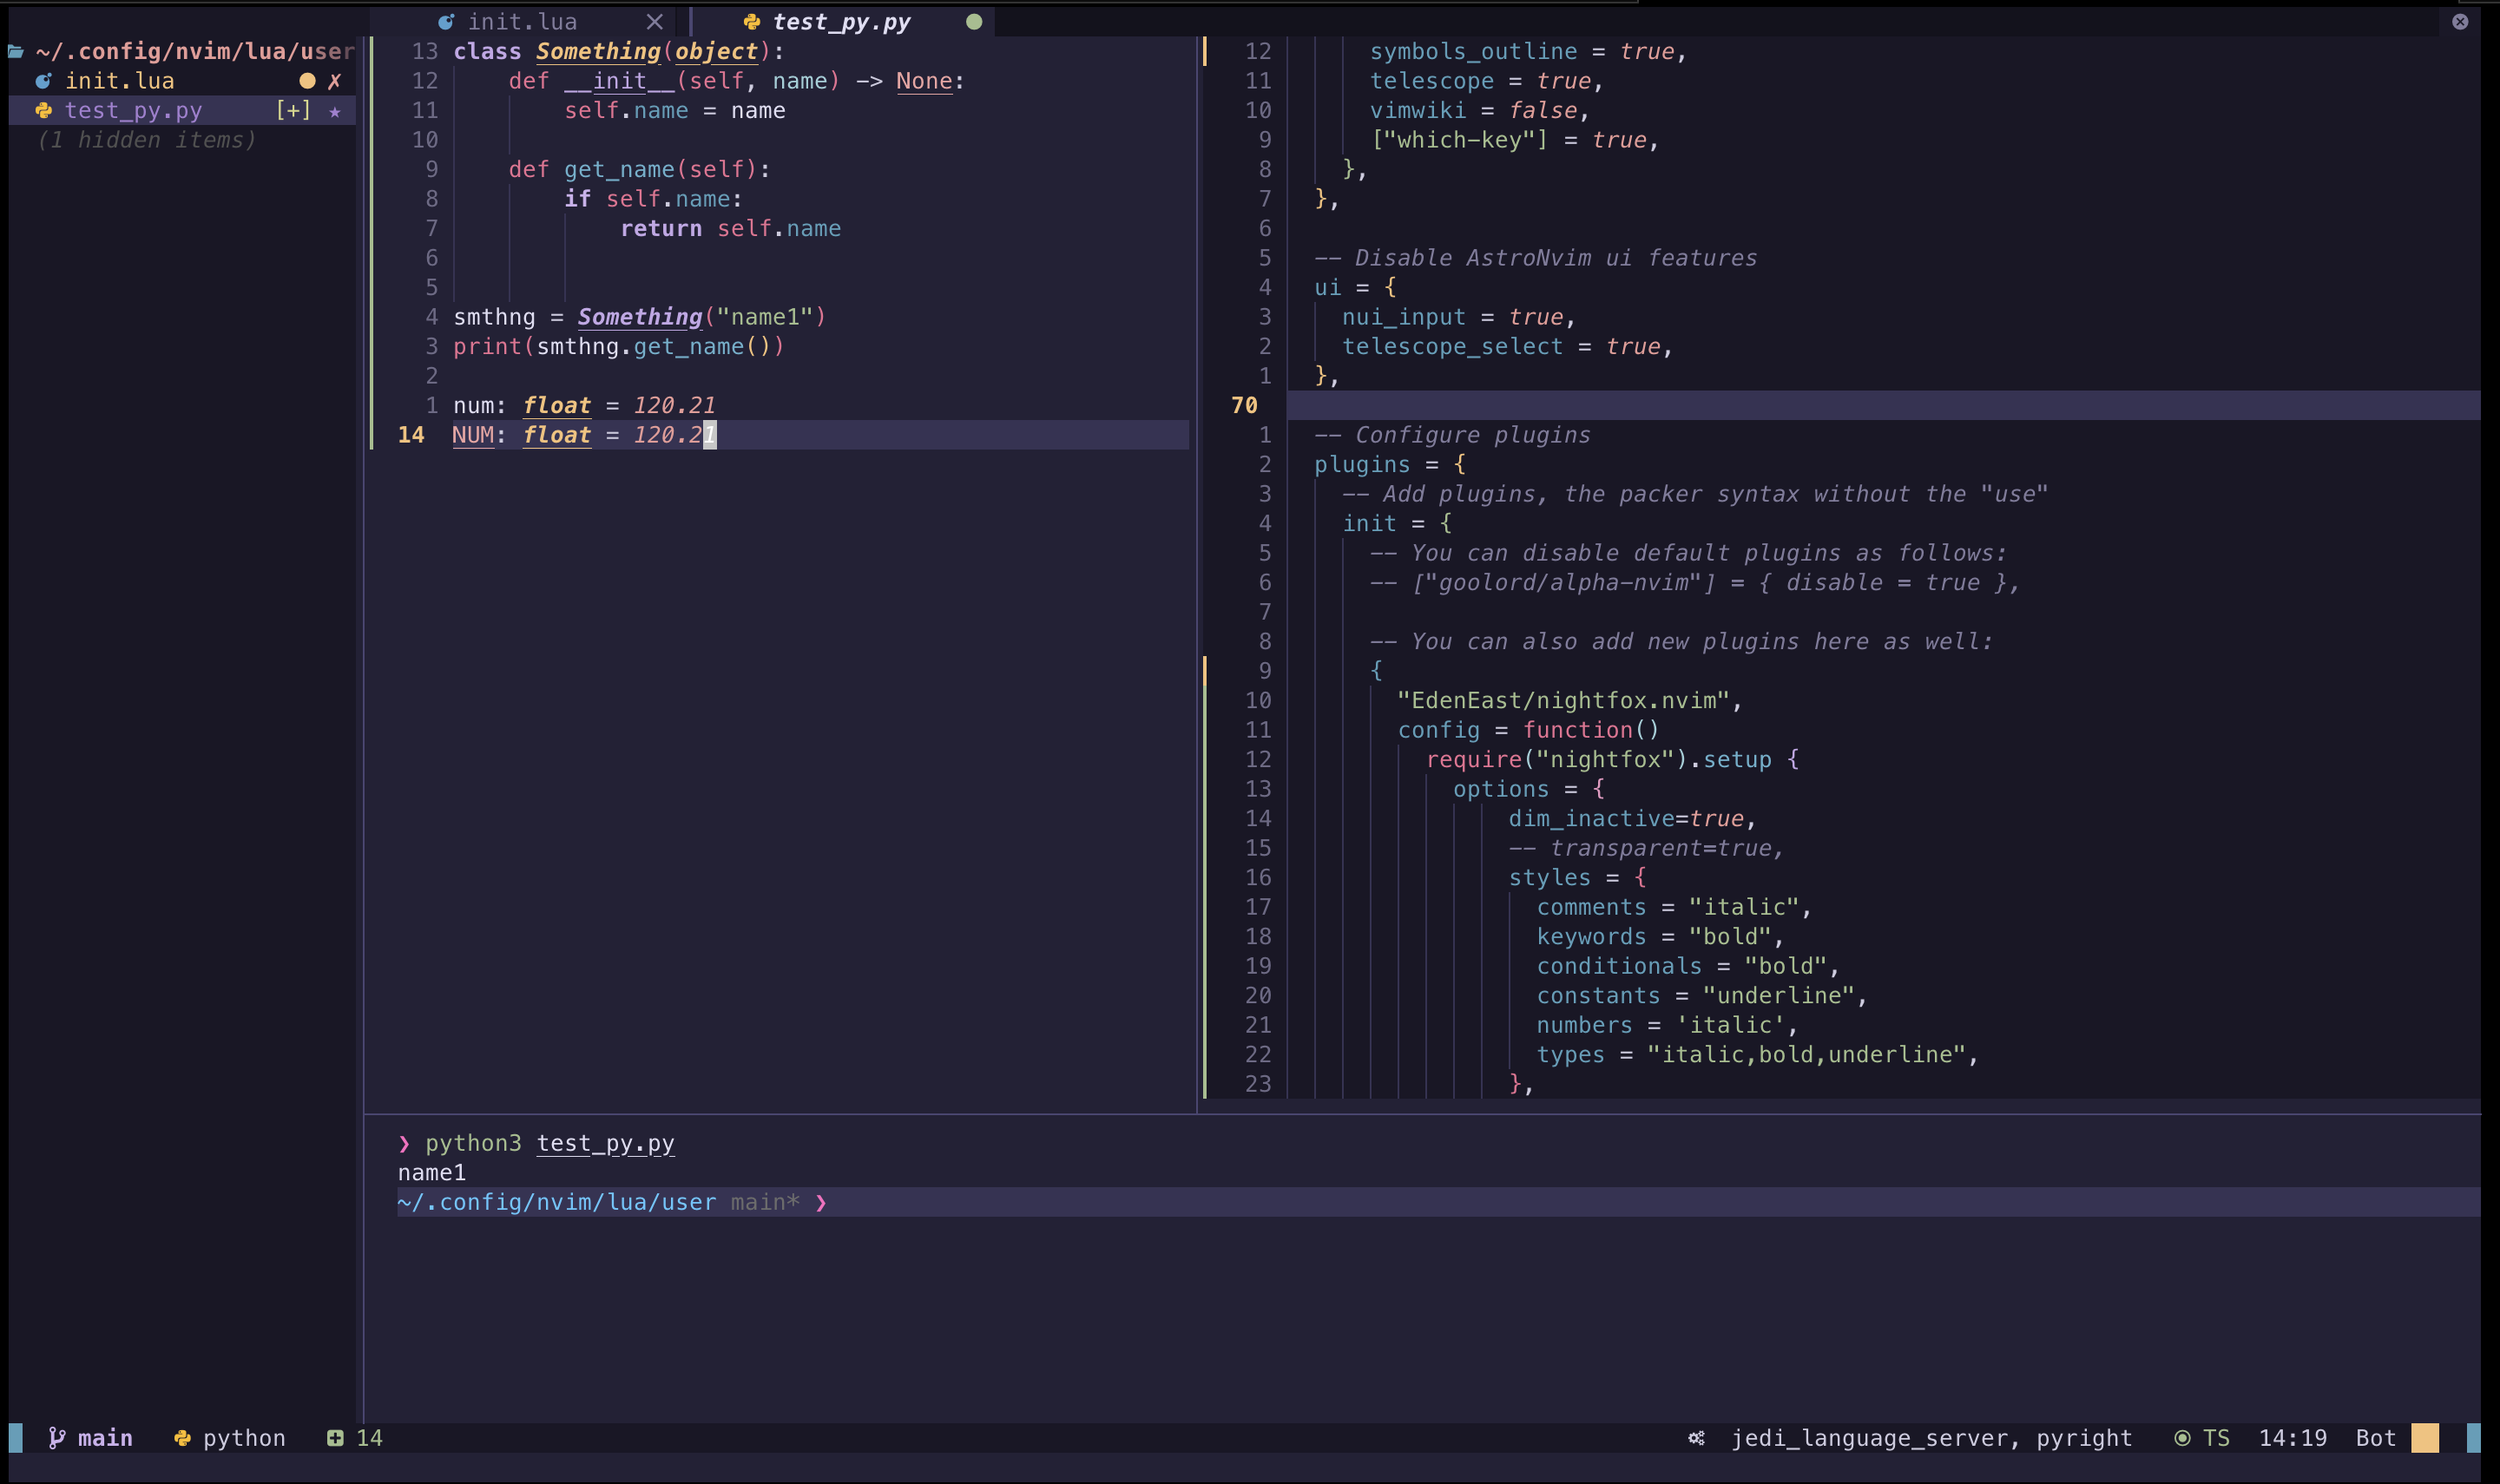Click the Lua moon icon on the init.lua tab
Viewport: 2500px width, 1484px height.
(446, 20)
